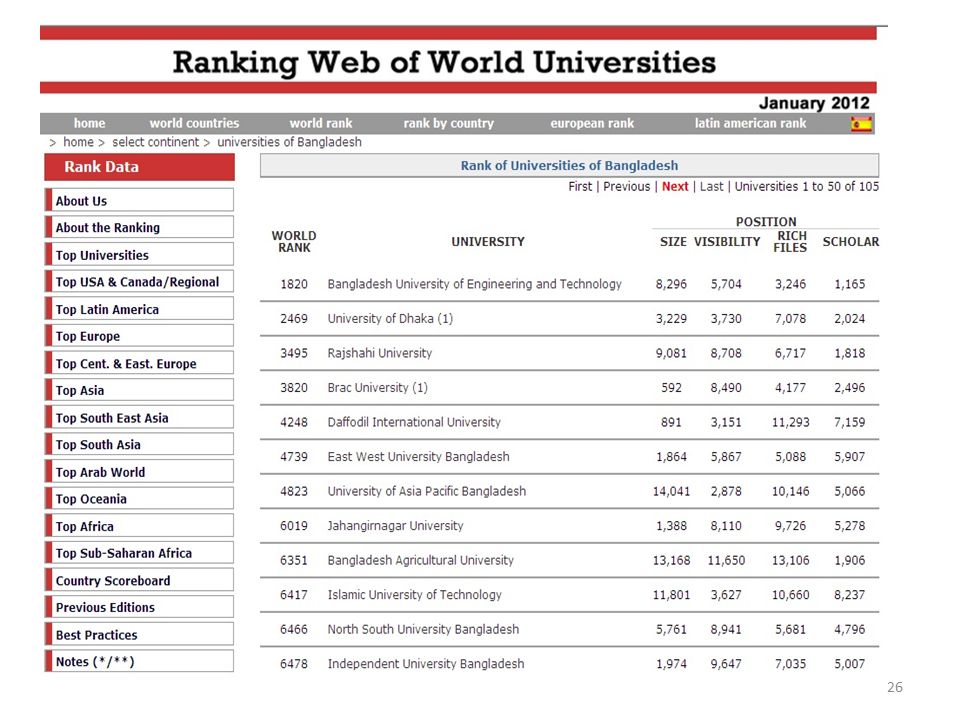Open Top Oceania sidebar item
960x720 pixels.
pos(140,499)
